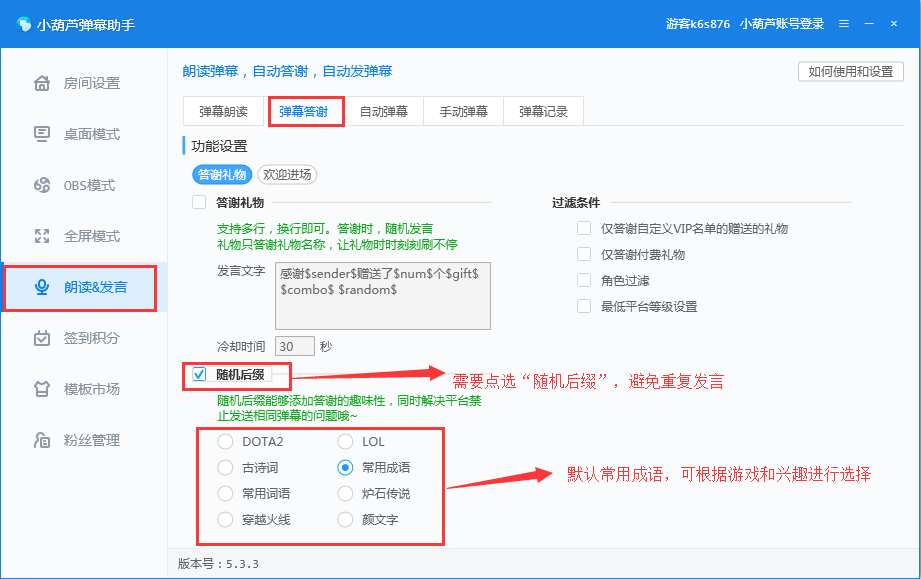Select the DOTA2 radio button

click(x=225, y=442)
